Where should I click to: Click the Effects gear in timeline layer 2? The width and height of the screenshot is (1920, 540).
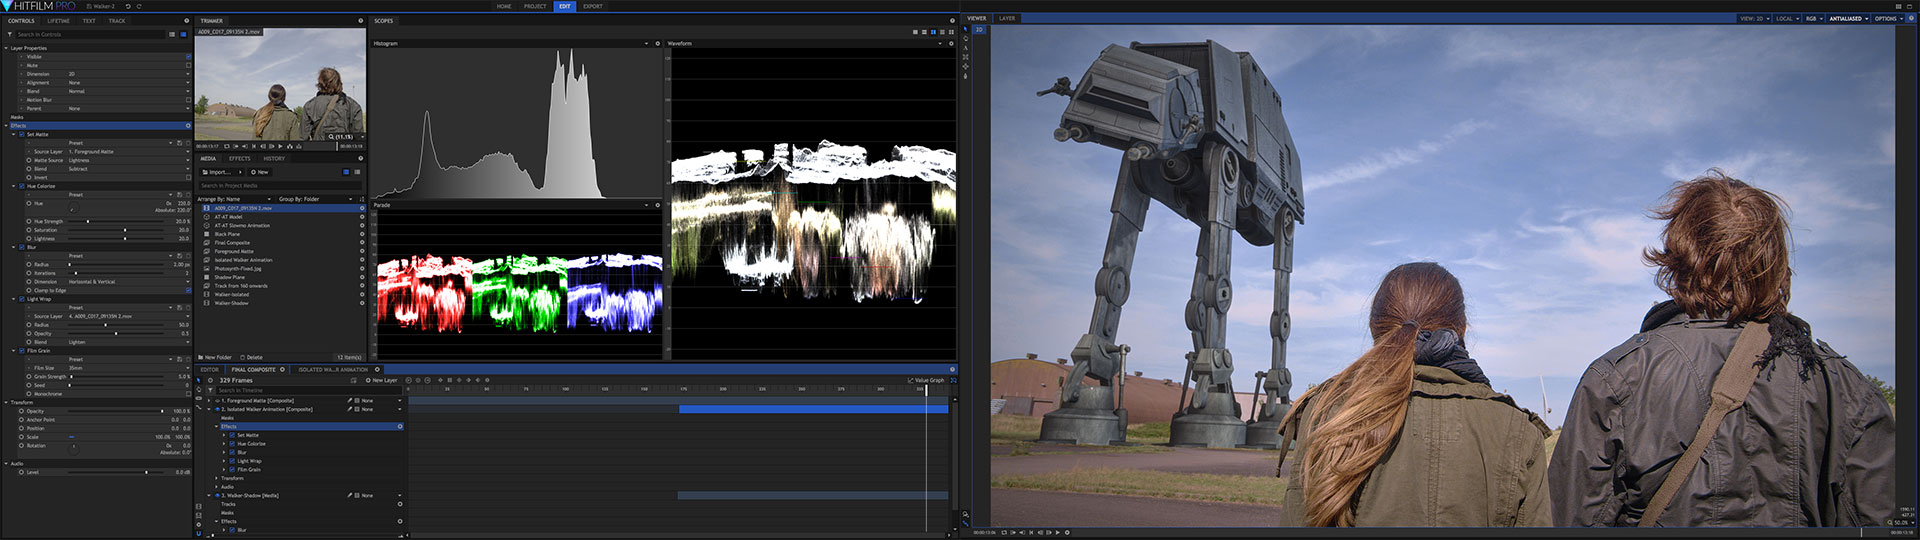[x=400, y=426]
